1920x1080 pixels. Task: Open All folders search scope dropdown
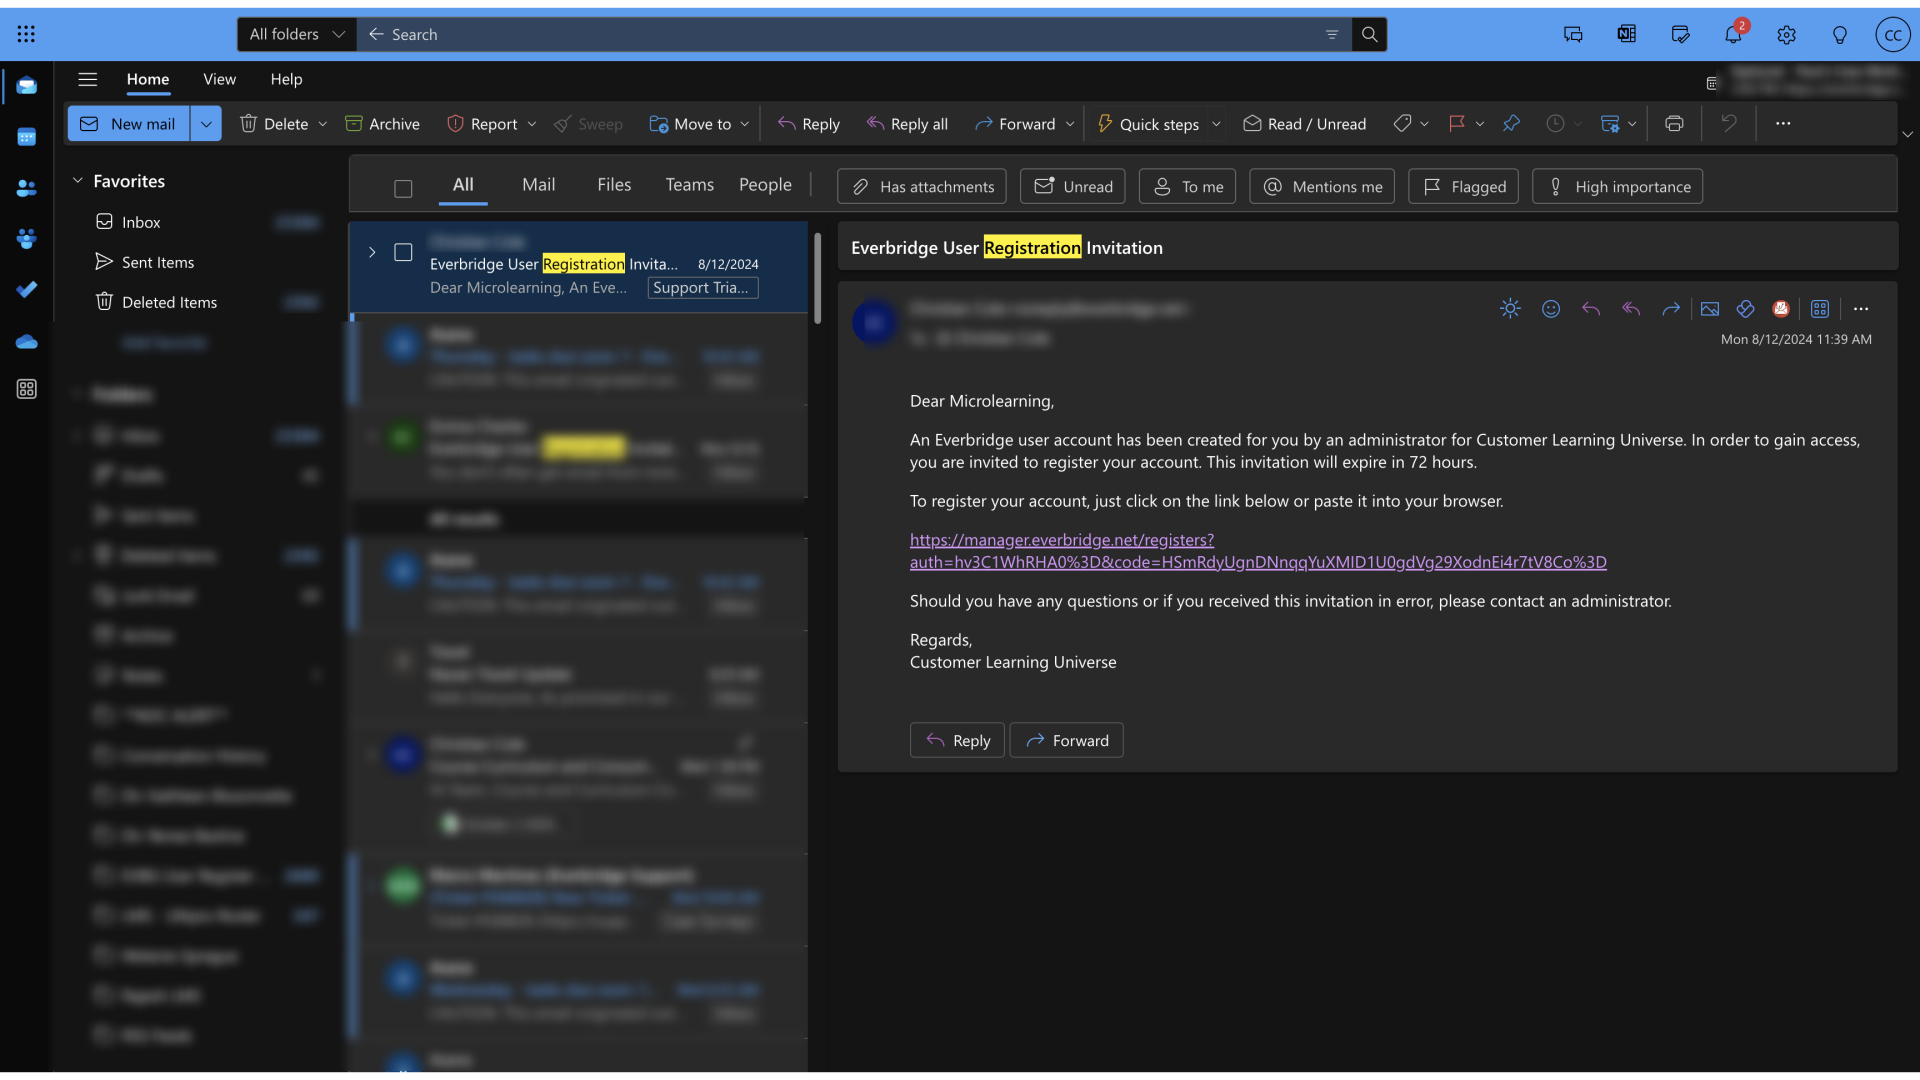click(x=297, y=34)
